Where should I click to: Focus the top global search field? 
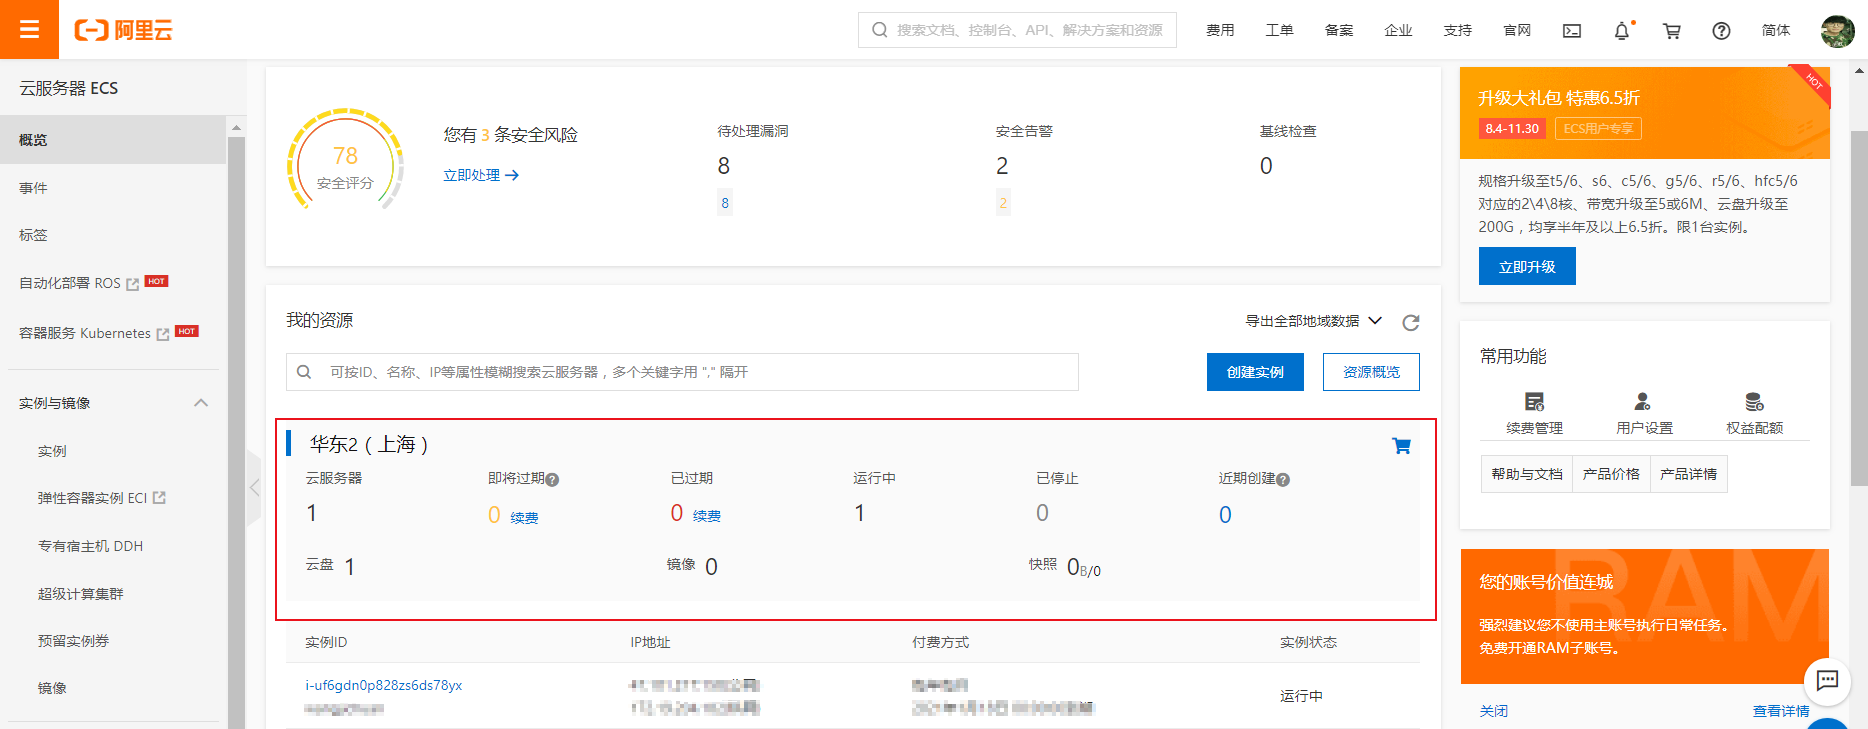tap(1017, 30)
